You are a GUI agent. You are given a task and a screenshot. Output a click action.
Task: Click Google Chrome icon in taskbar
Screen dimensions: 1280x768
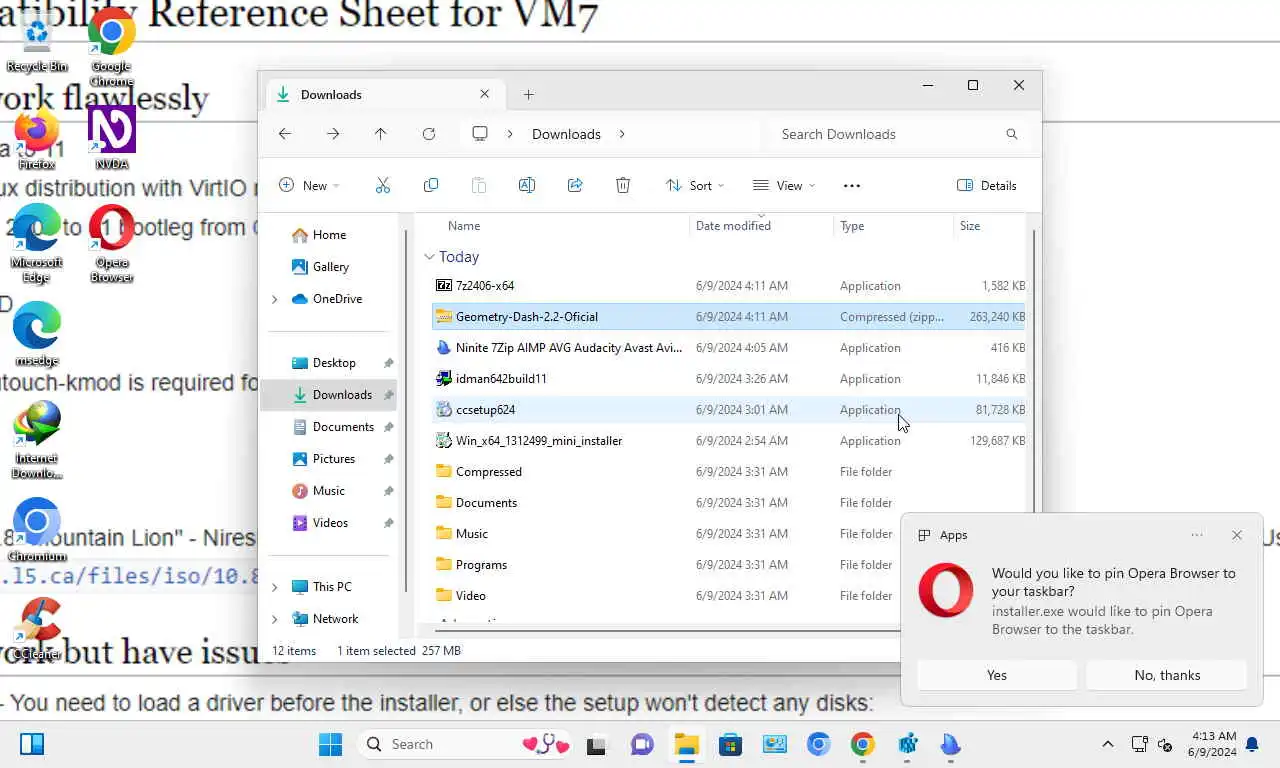pos(863,744)
